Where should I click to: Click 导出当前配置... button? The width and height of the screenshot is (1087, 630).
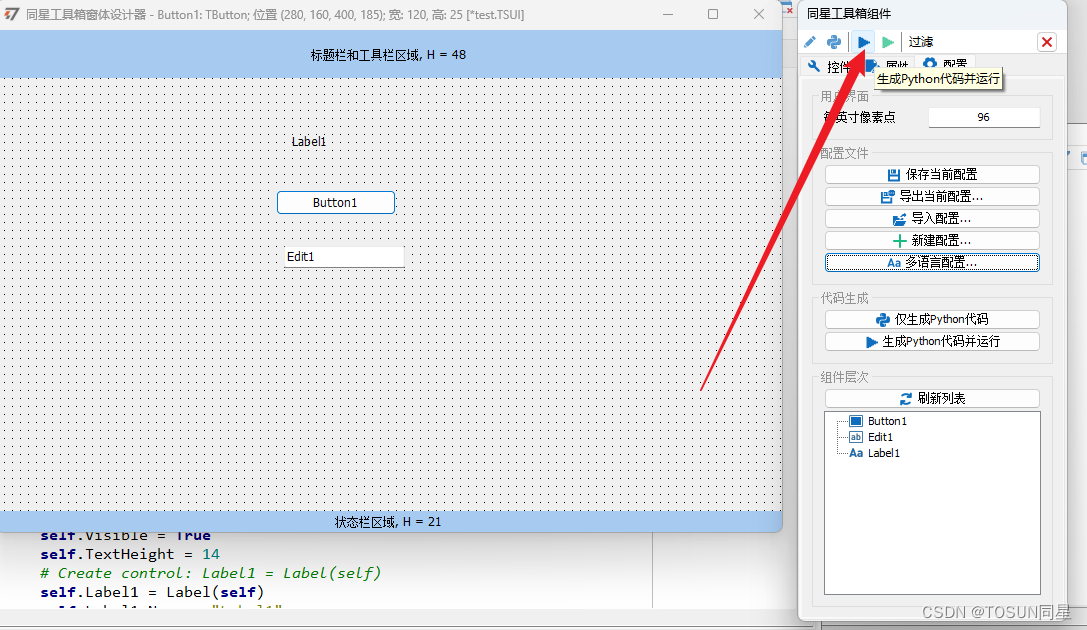click(x=932, y=197)
